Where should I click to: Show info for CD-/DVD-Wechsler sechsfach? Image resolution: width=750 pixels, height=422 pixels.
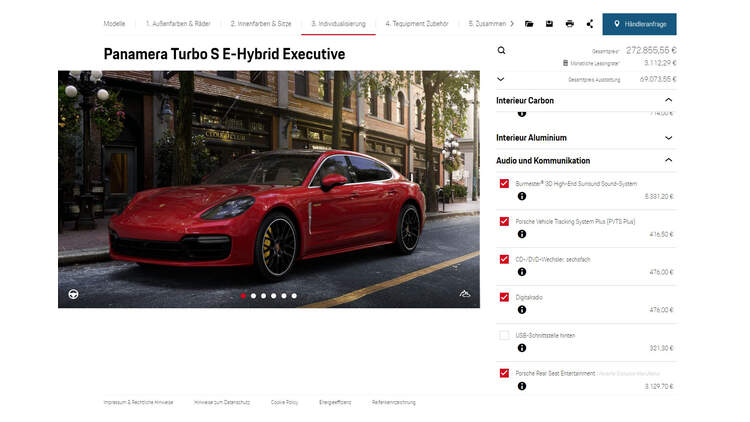click(x=522, y=272)
